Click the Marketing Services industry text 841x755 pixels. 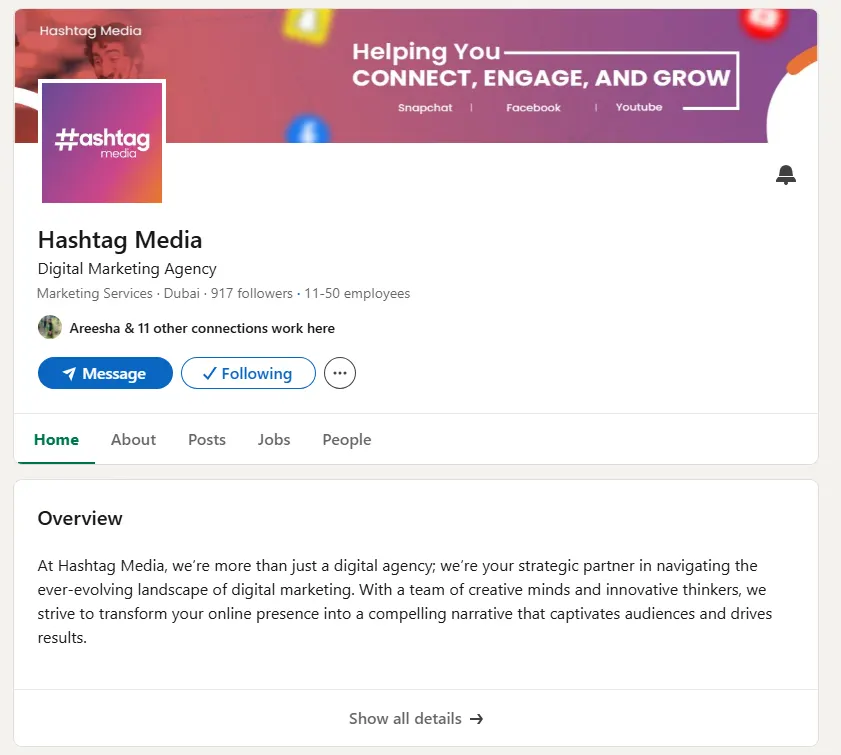point(95,293)
